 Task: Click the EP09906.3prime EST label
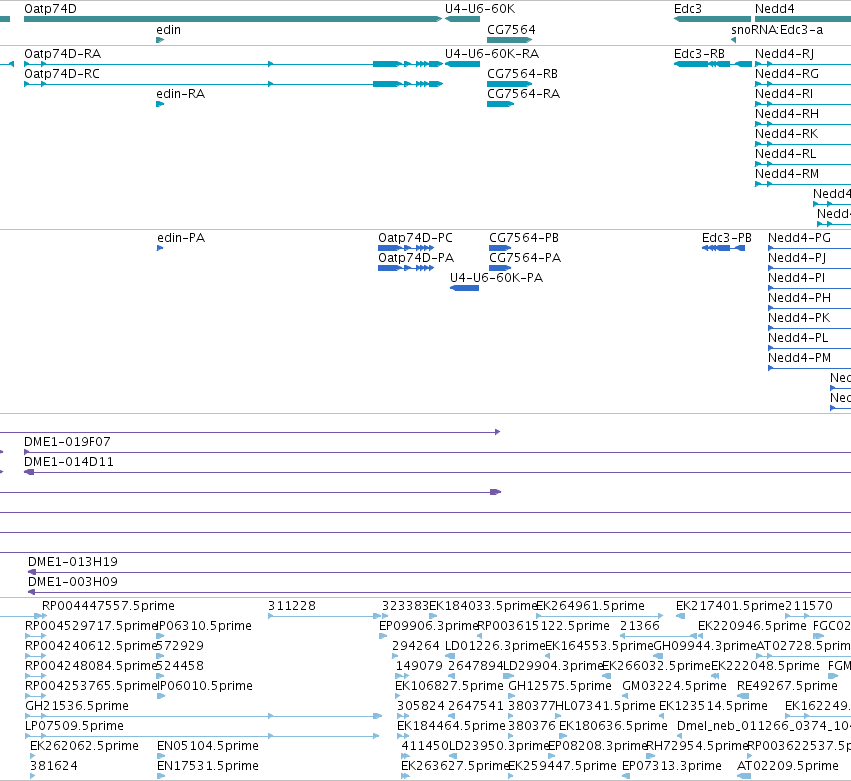click(x=428, y=626)
